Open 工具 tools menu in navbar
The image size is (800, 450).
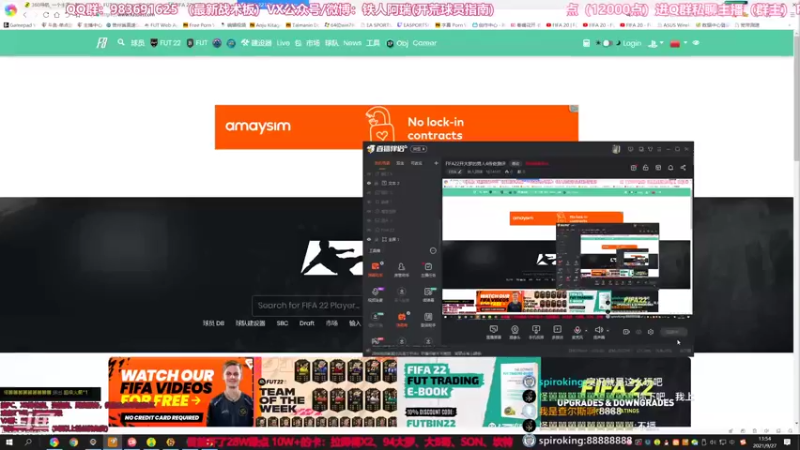point(373,43)
